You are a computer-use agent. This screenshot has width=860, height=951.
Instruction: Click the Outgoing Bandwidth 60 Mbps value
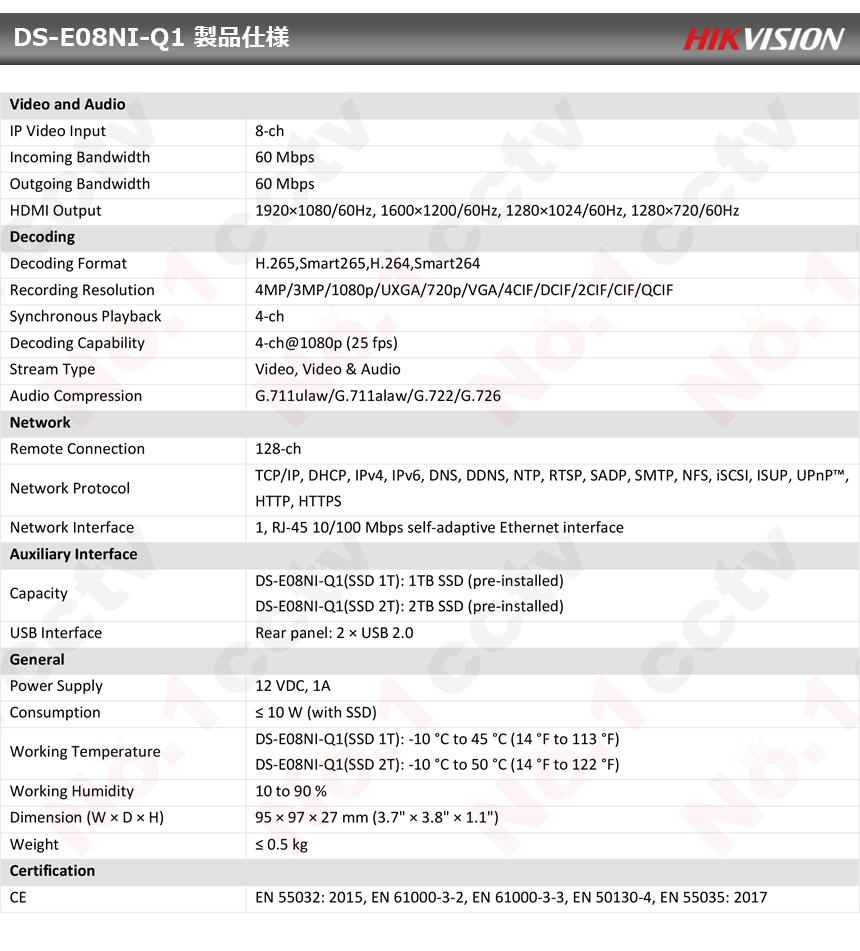(284, 184)
